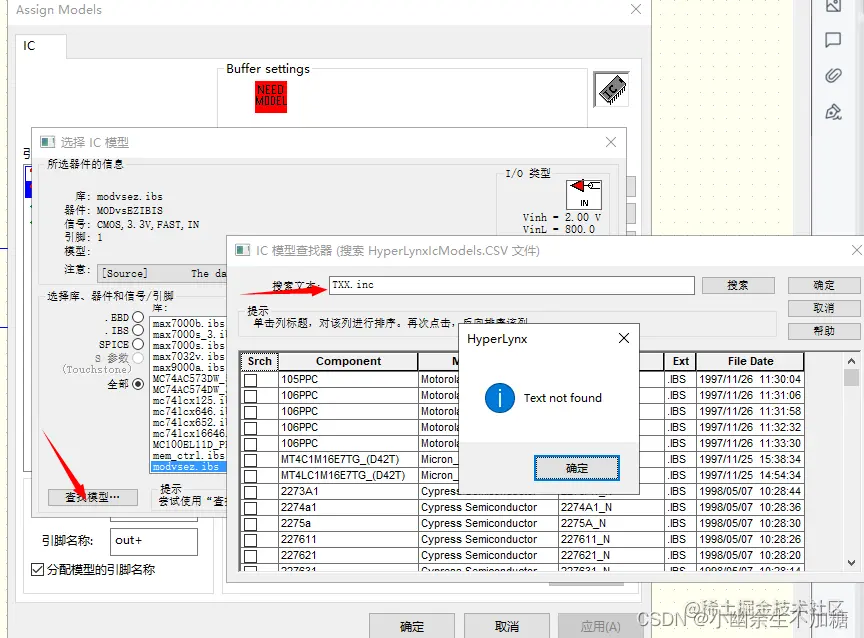Screen dimensions: 864x638
Task: Click the 查找模型 button
Action: [x=92, y=497]
